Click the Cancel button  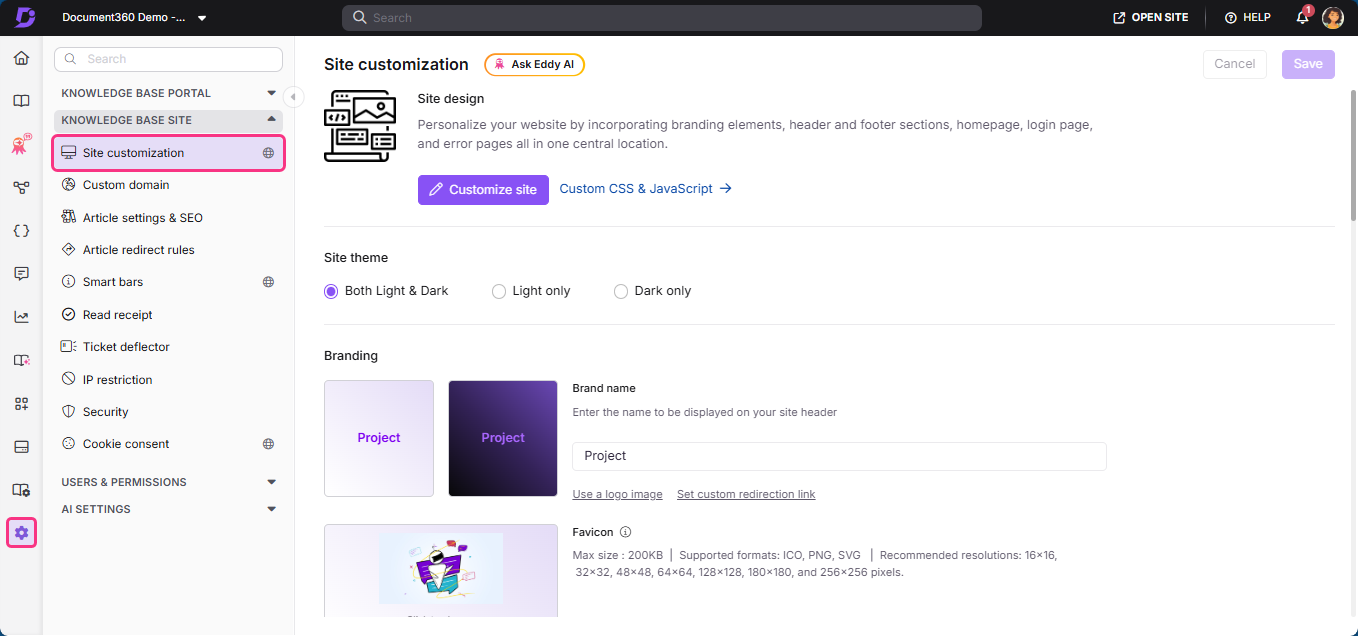pyautogui.click(x=1235, y=64)
